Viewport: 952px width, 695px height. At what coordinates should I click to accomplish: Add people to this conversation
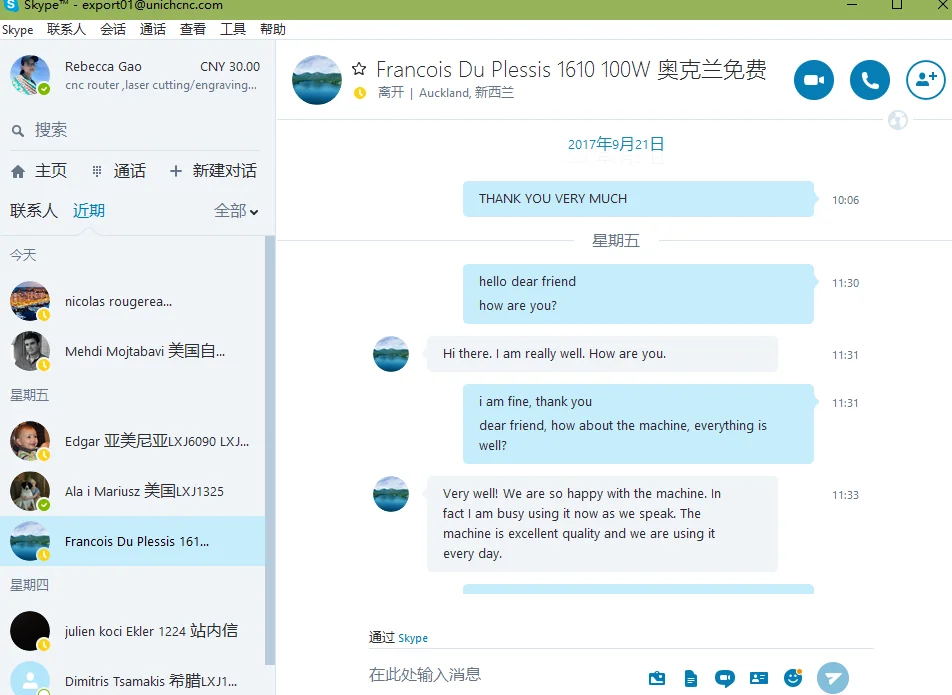tap(925, 80)
